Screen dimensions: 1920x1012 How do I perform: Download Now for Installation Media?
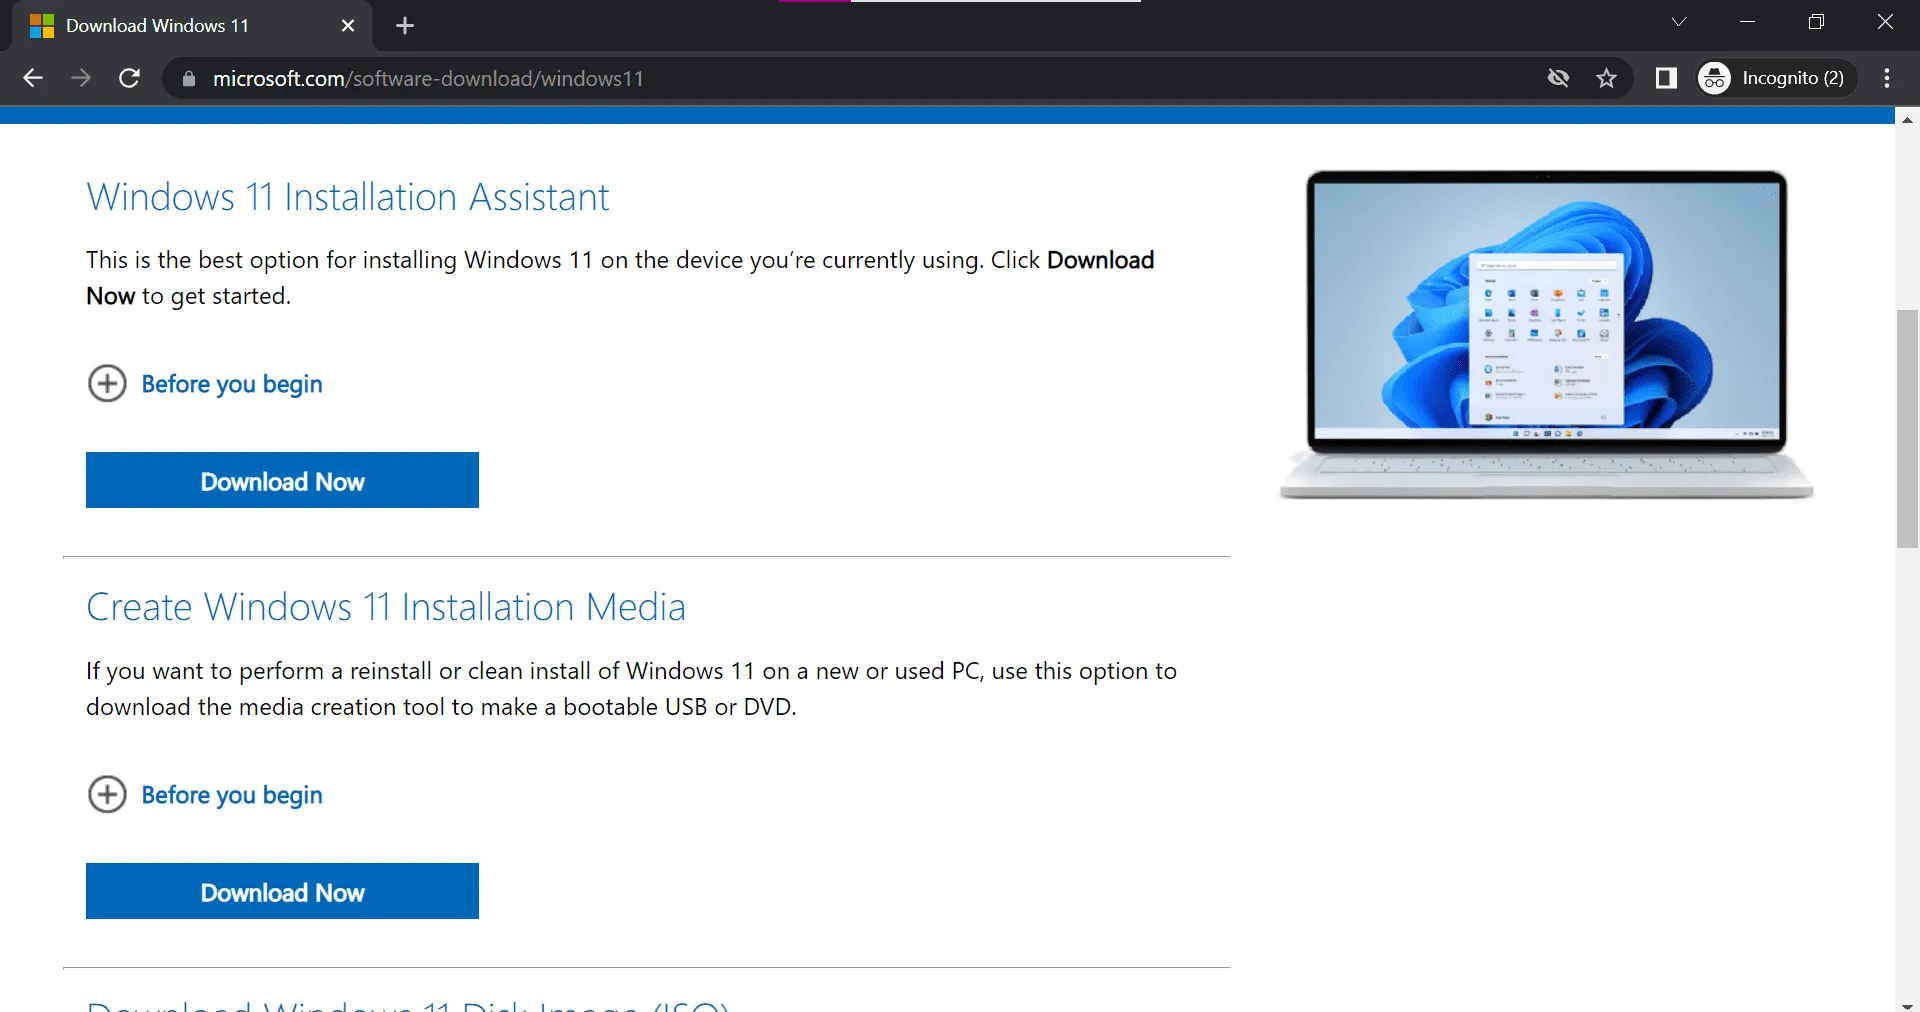click(x=282, y=891)
